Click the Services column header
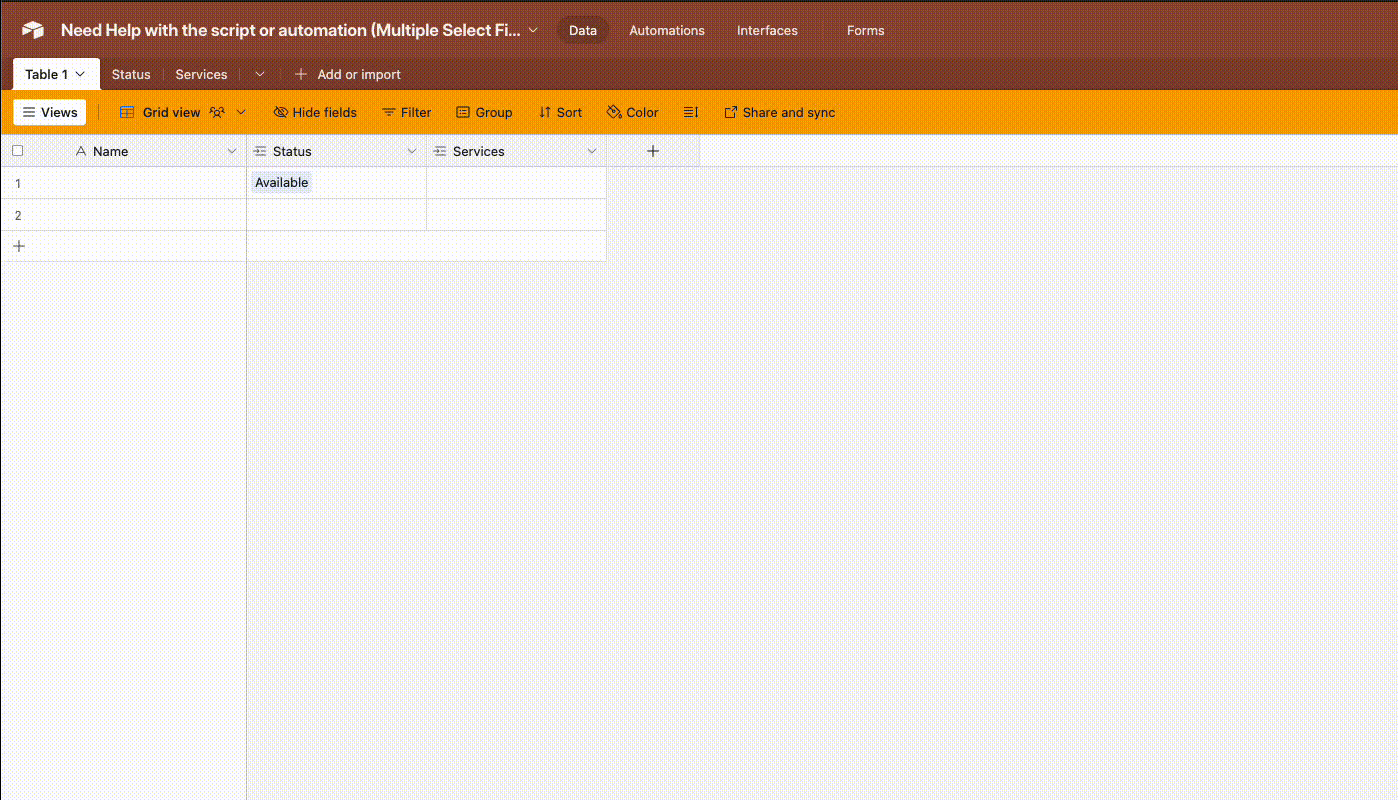The width and height of the screenshot is (1398, 800). pos(517,151)
